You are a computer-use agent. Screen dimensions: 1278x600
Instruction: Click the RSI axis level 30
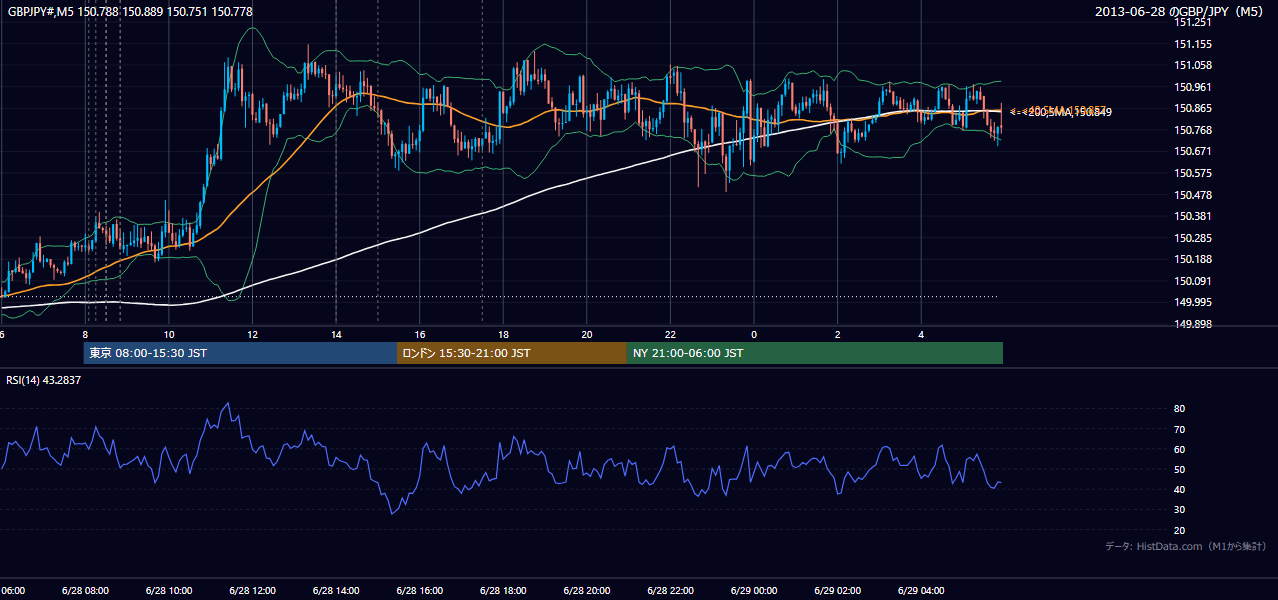click(1180, 510)
